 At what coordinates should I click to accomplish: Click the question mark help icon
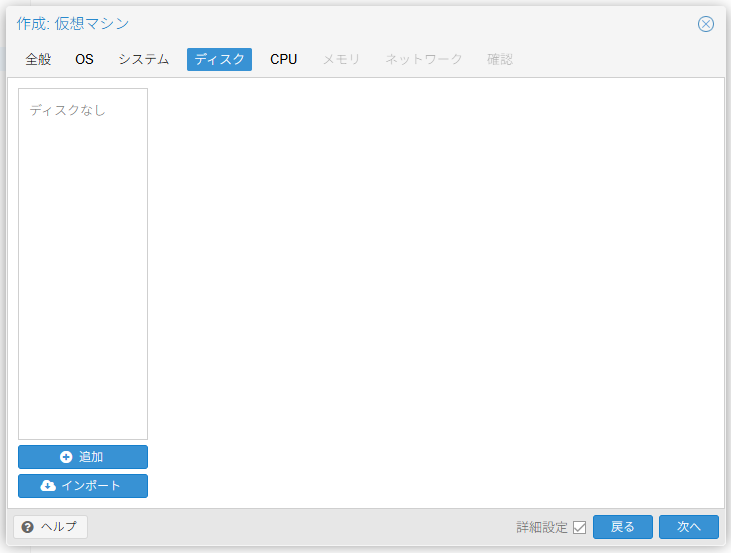click(27, 527)
